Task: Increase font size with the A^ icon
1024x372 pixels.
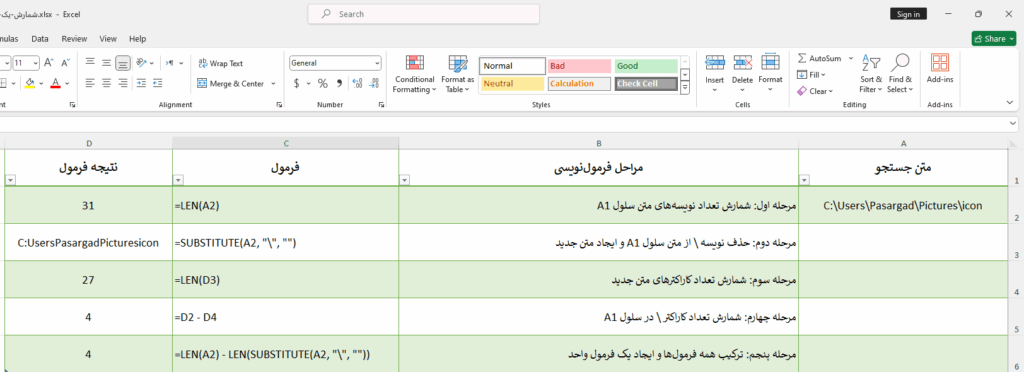Action: 49,63
